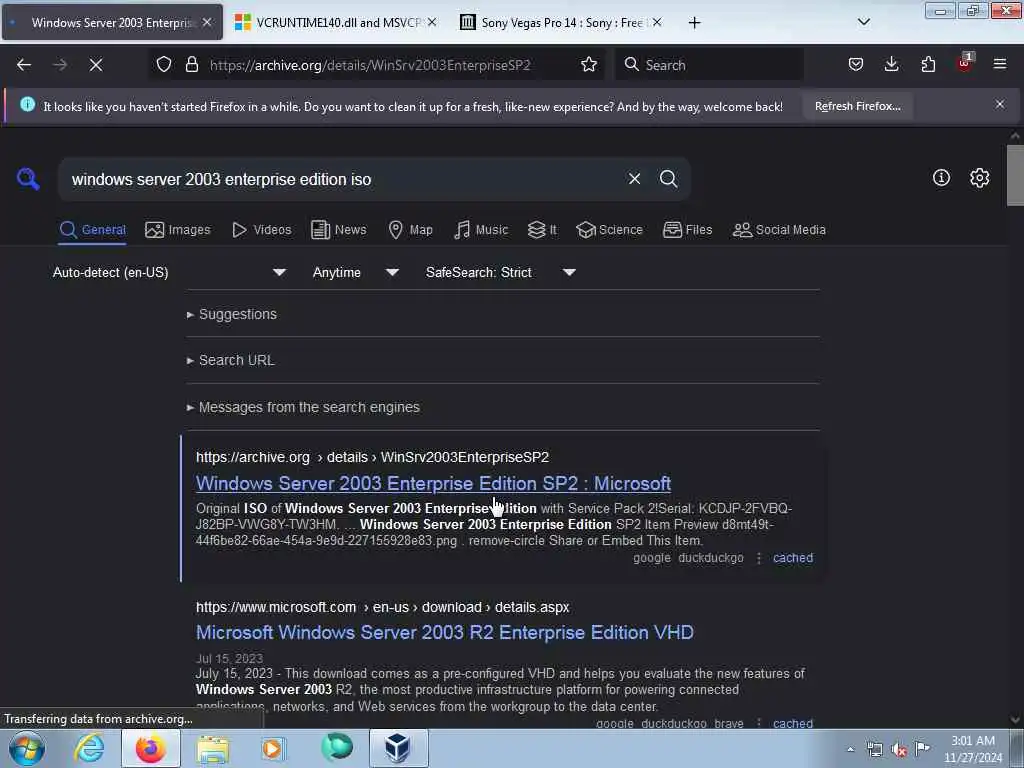Show hidden system tray icons

tap(850, 749)
